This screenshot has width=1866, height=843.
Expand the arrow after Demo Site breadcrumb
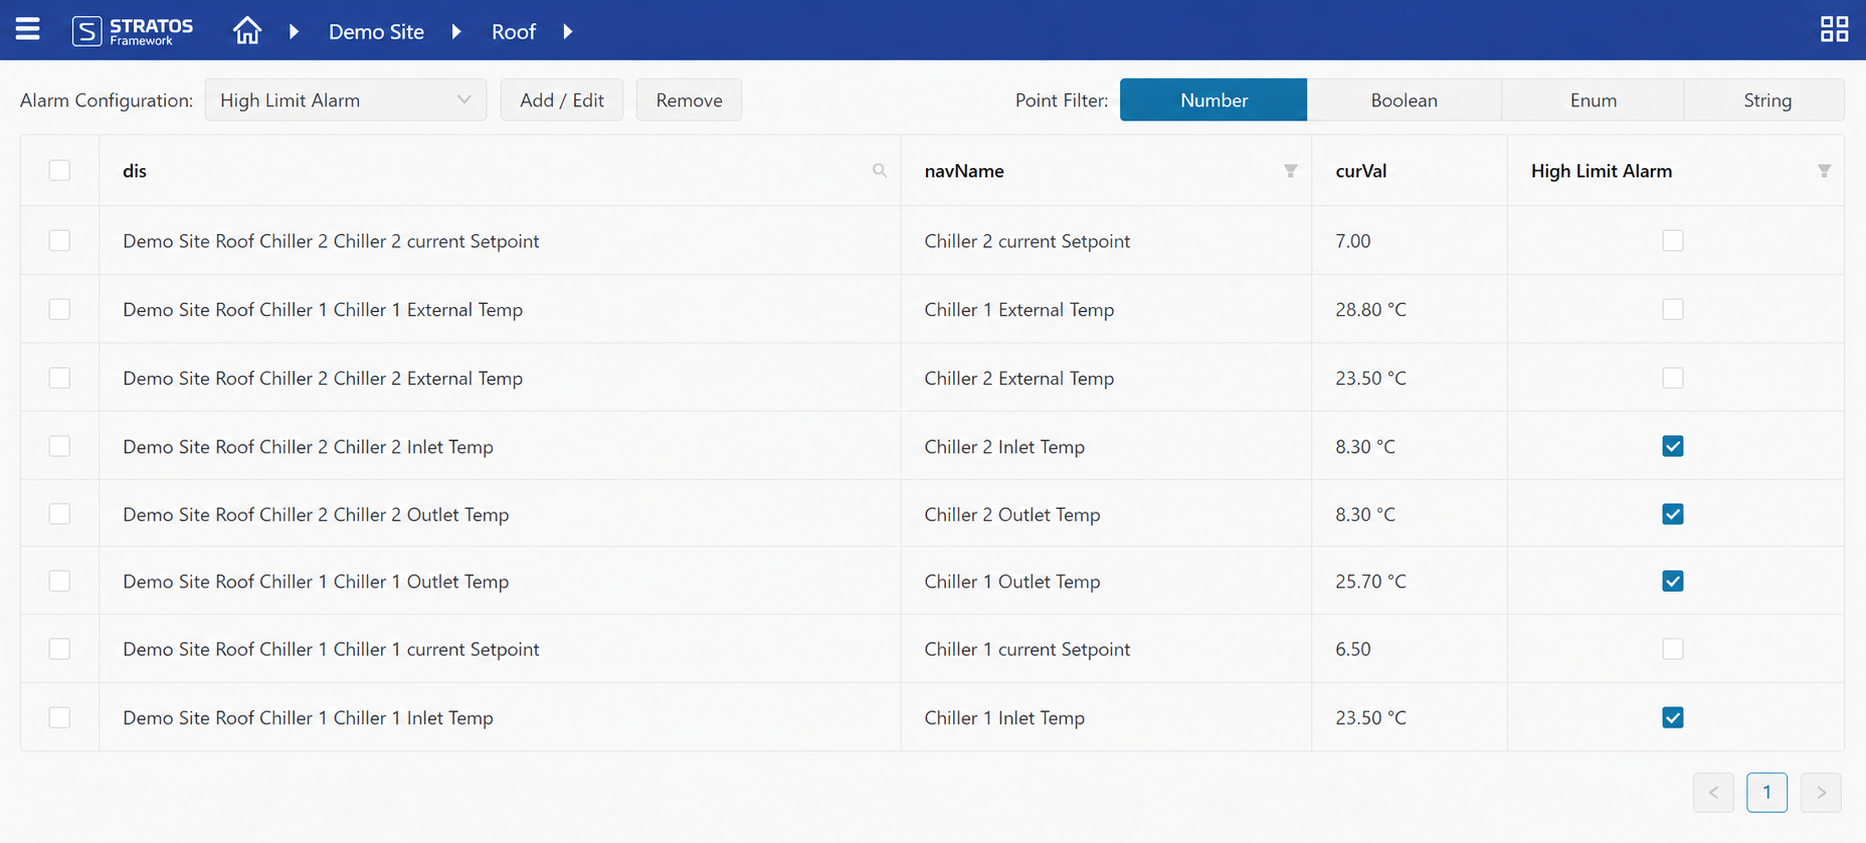[x=456, y=32]
